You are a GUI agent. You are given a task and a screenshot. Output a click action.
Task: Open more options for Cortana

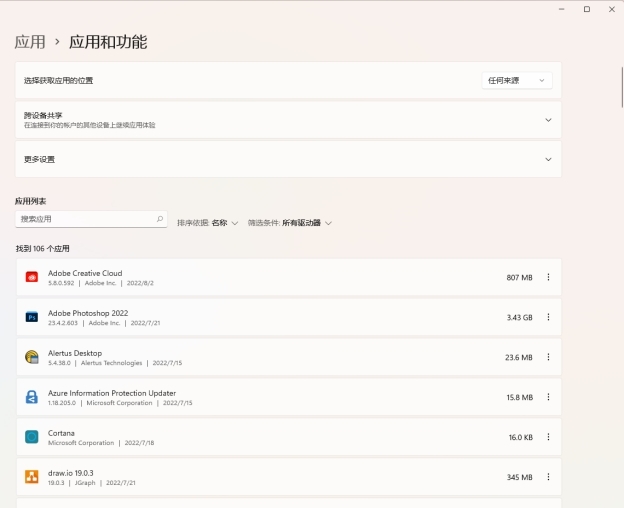pyautogui.click(x=548, y=437)
